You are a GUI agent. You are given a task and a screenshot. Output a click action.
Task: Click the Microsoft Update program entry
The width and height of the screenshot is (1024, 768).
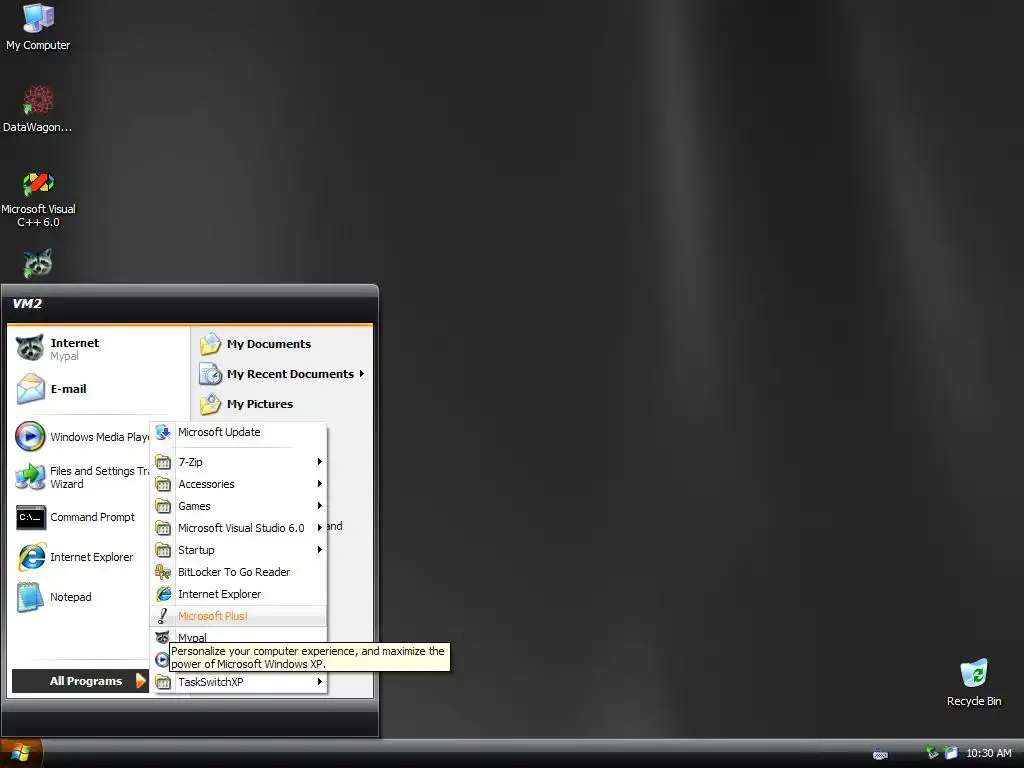239,432
